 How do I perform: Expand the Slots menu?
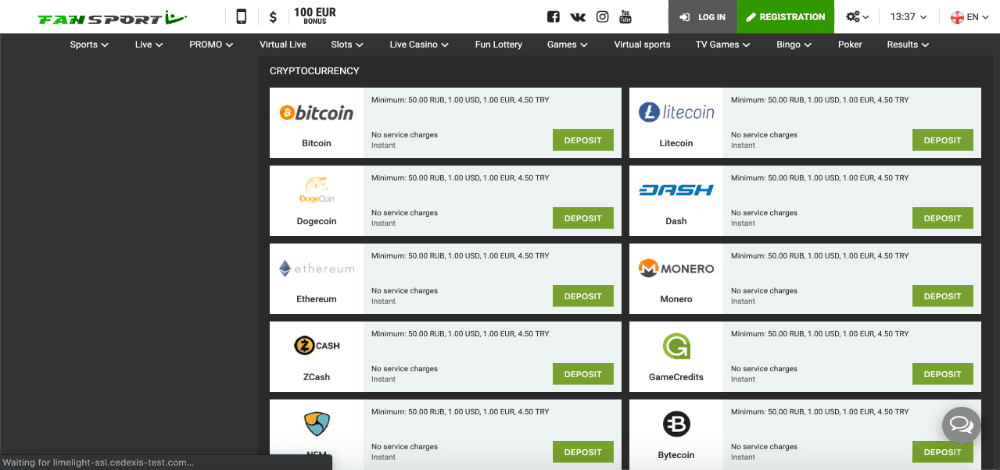pyautogui.click(x=348, y=45)
